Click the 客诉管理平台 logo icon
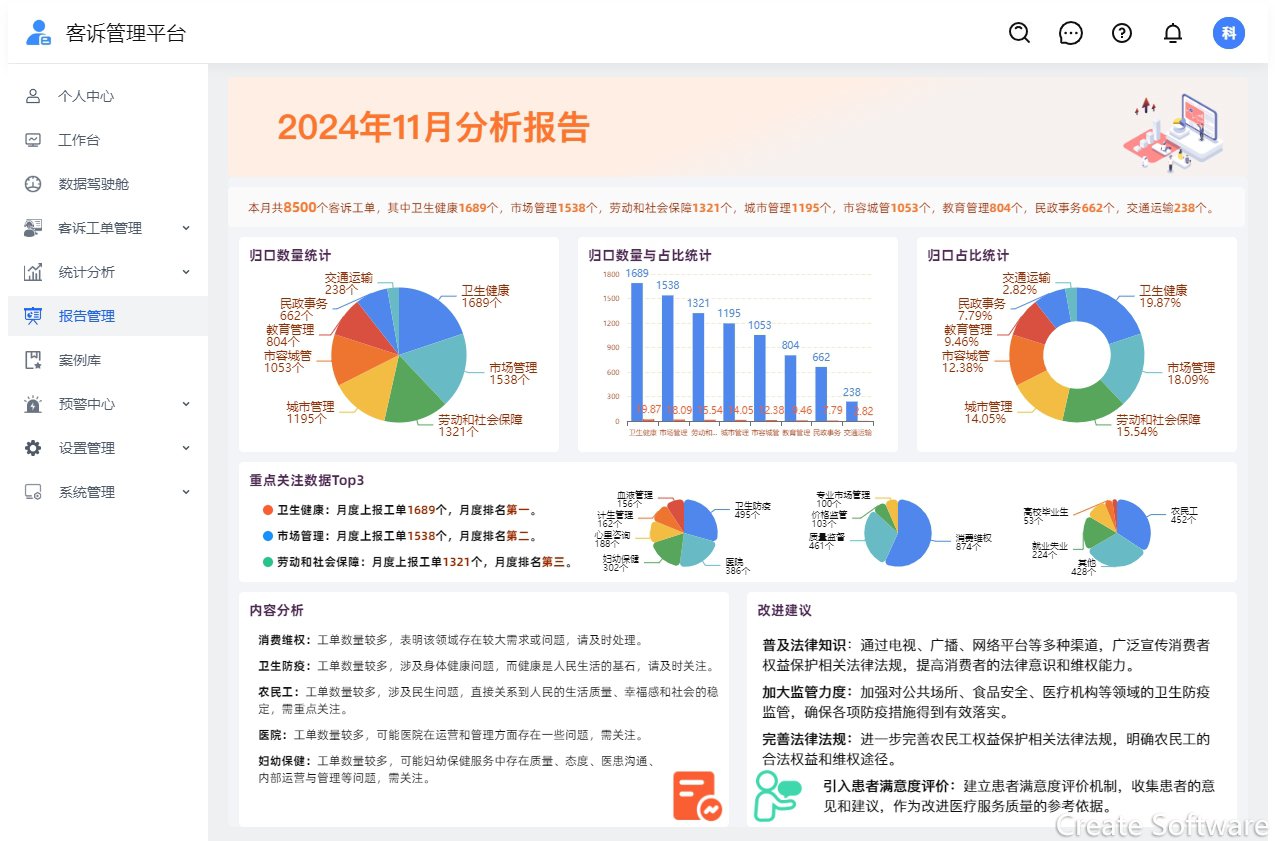1275x841 pixels. coord(37,32)
